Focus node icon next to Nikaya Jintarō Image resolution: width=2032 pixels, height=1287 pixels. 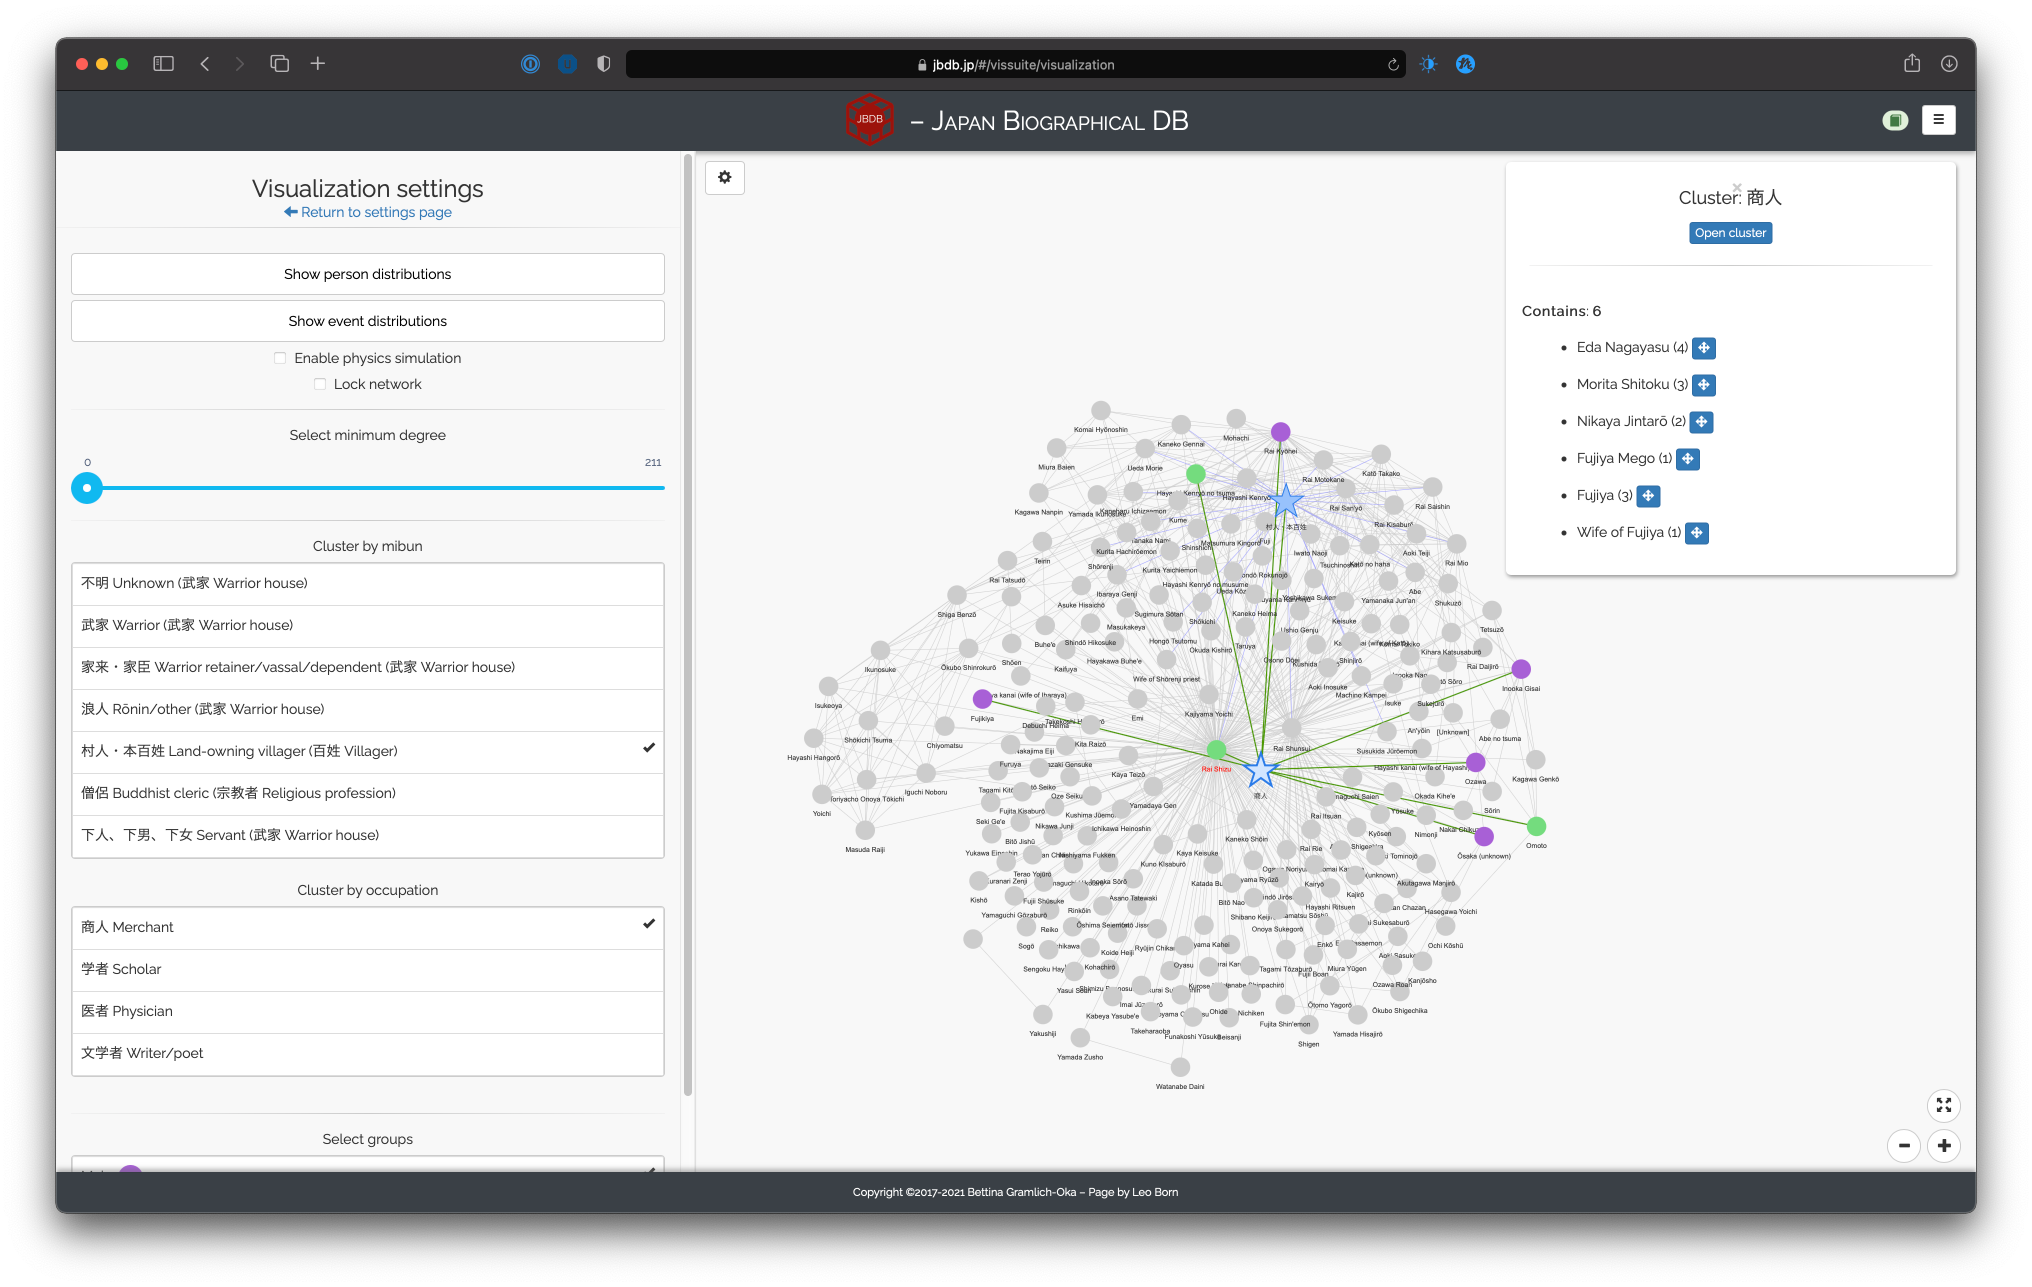coord(1701,422)
